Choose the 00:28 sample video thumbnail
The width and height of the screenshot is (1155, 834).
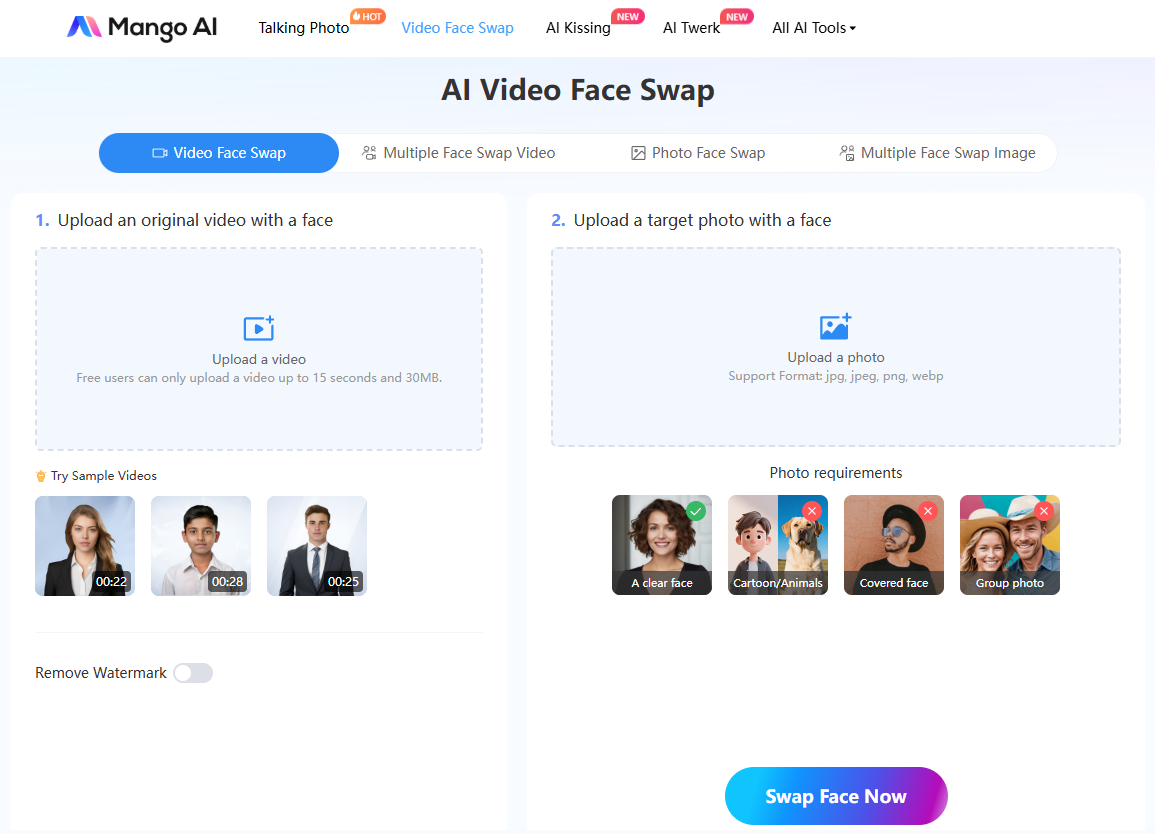pyautogui.click(x=201, y=546)
